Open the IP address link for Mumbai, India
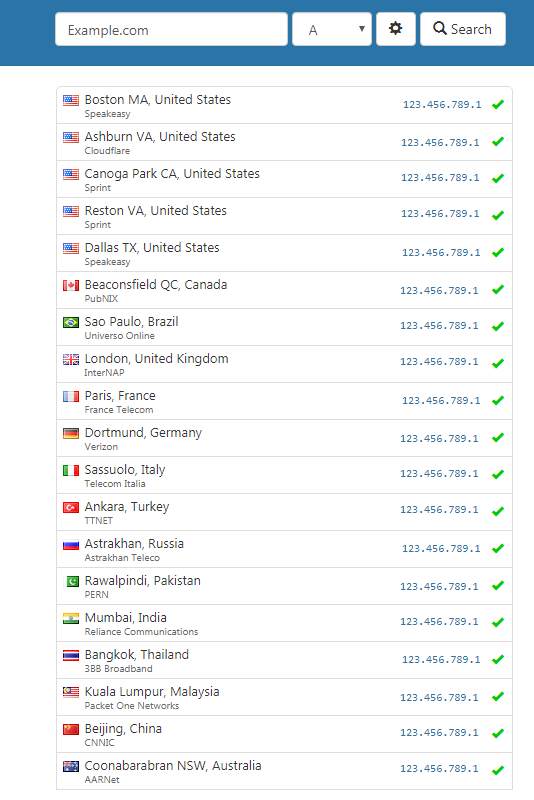The height and width of the screenshot is (800, 534). tap(439, 621)
